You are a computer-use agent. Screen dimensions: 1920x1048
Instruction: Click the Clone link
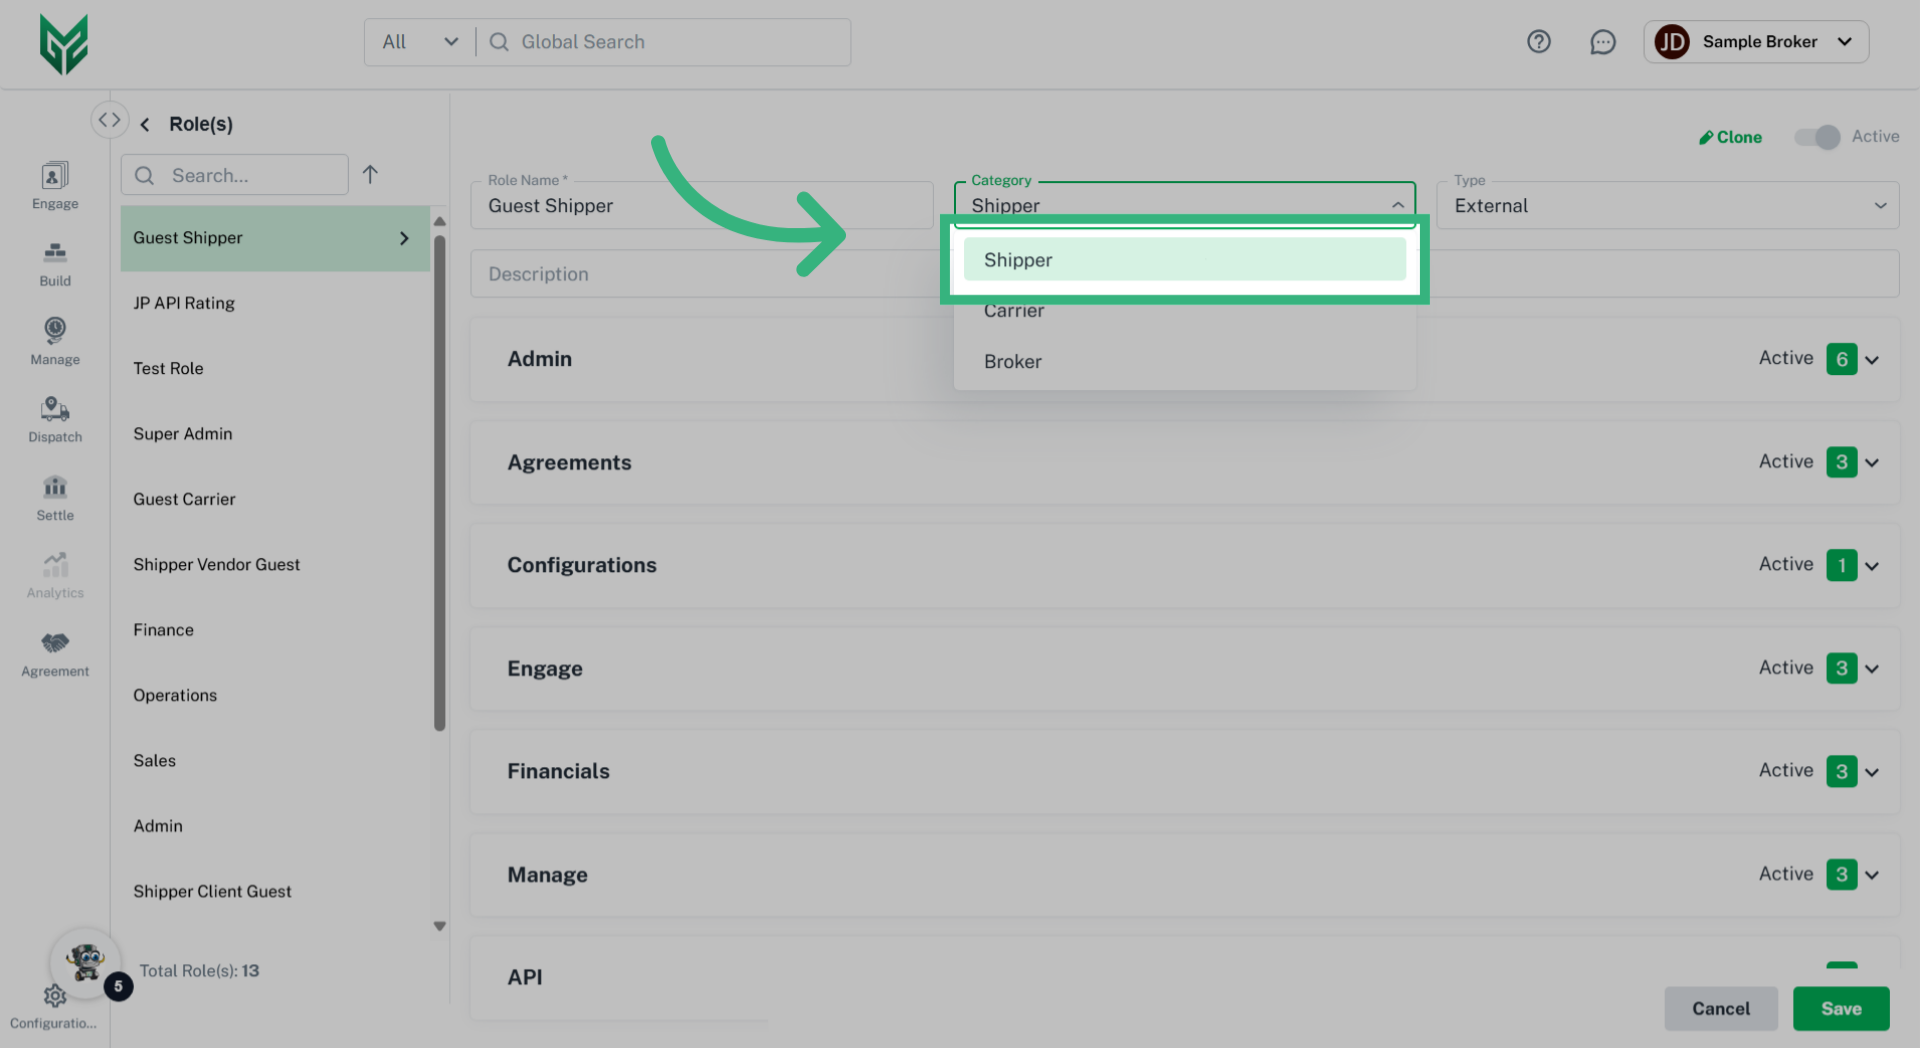(x=1730, y=137)
